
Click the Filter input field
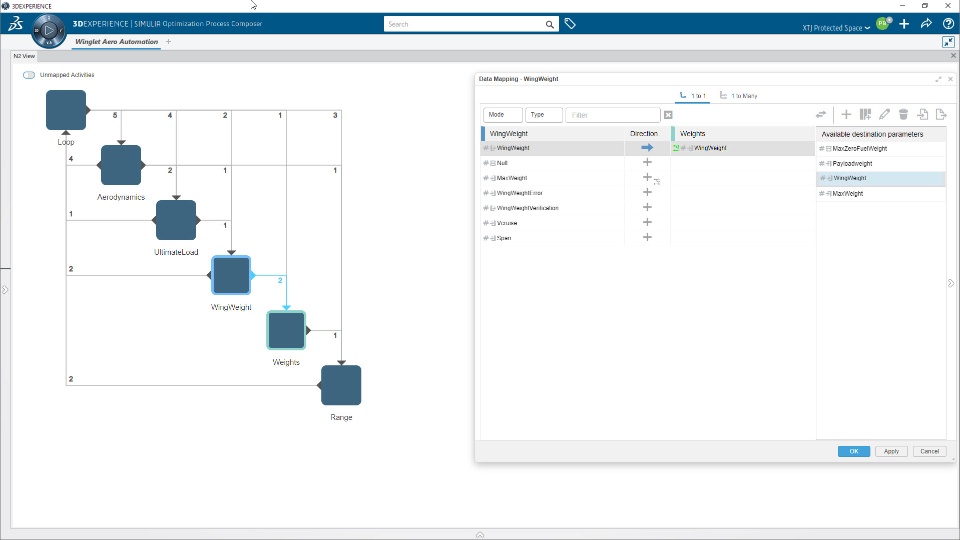[x=613, y=115]
